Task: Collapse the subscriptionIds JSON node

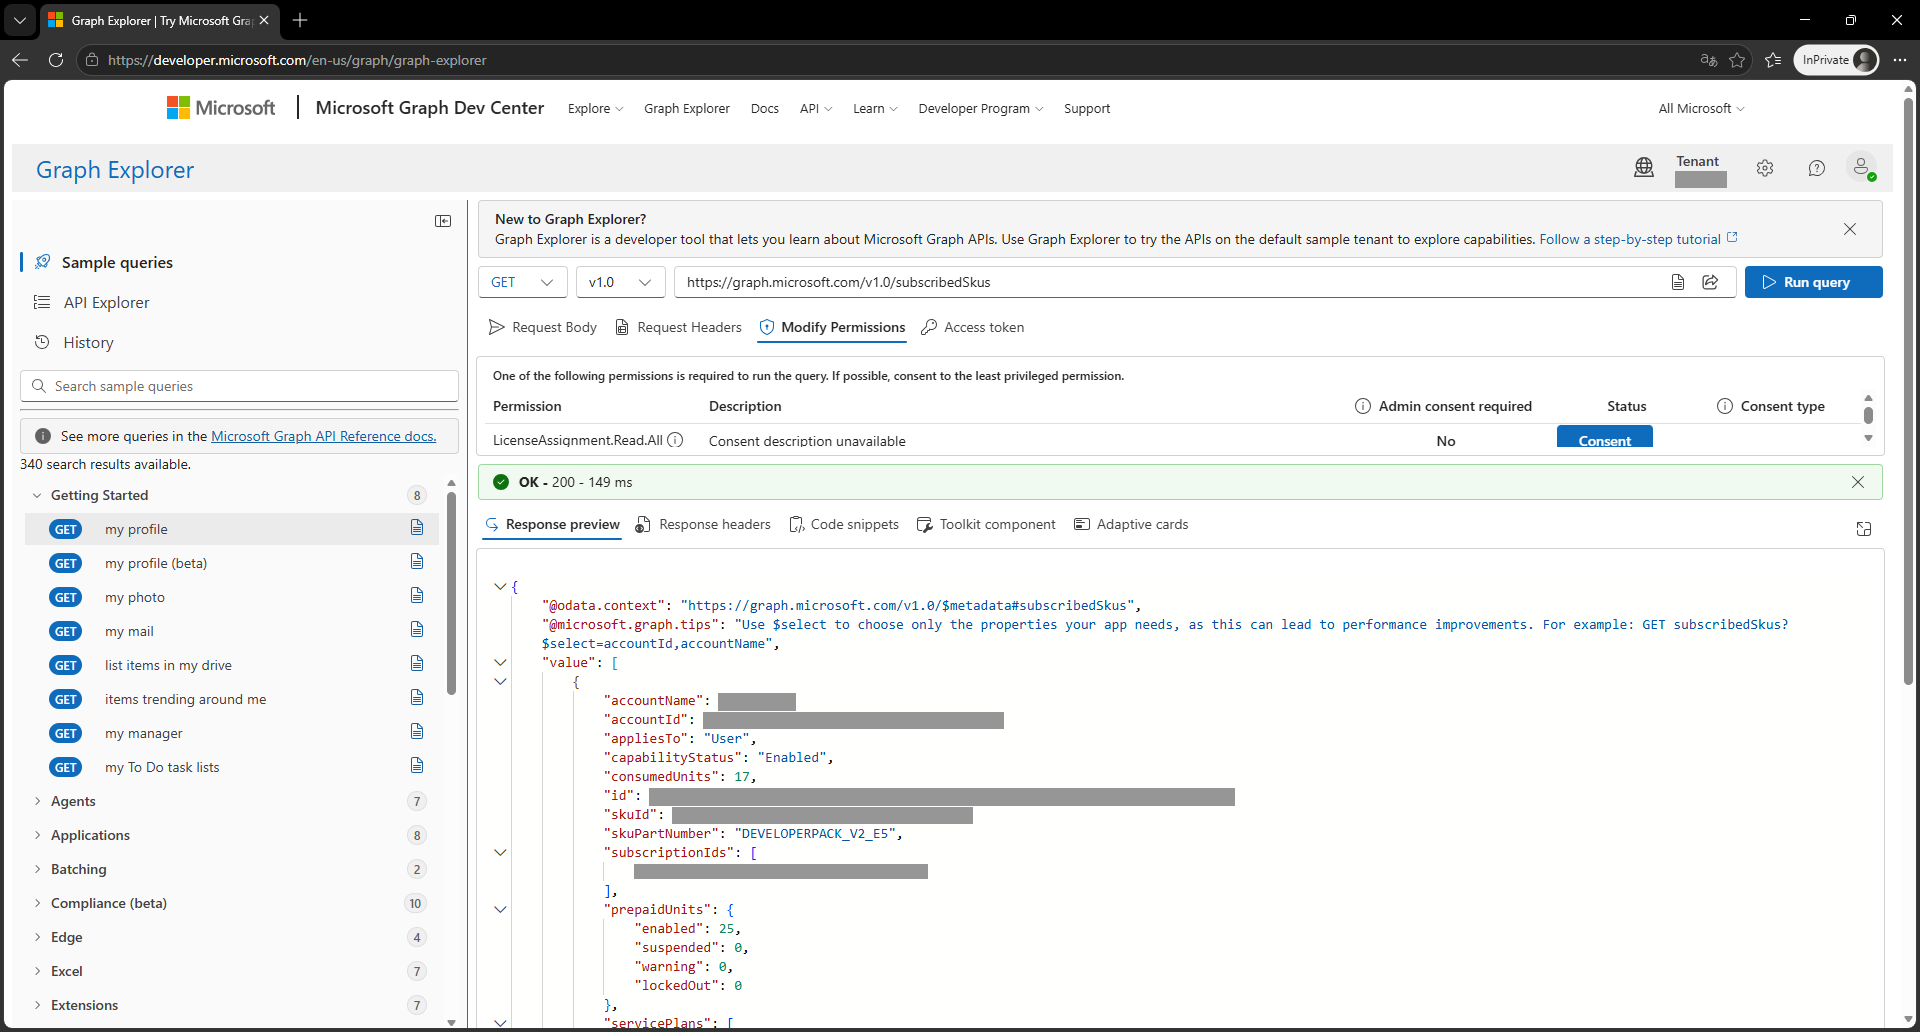Action: (500, 852)
